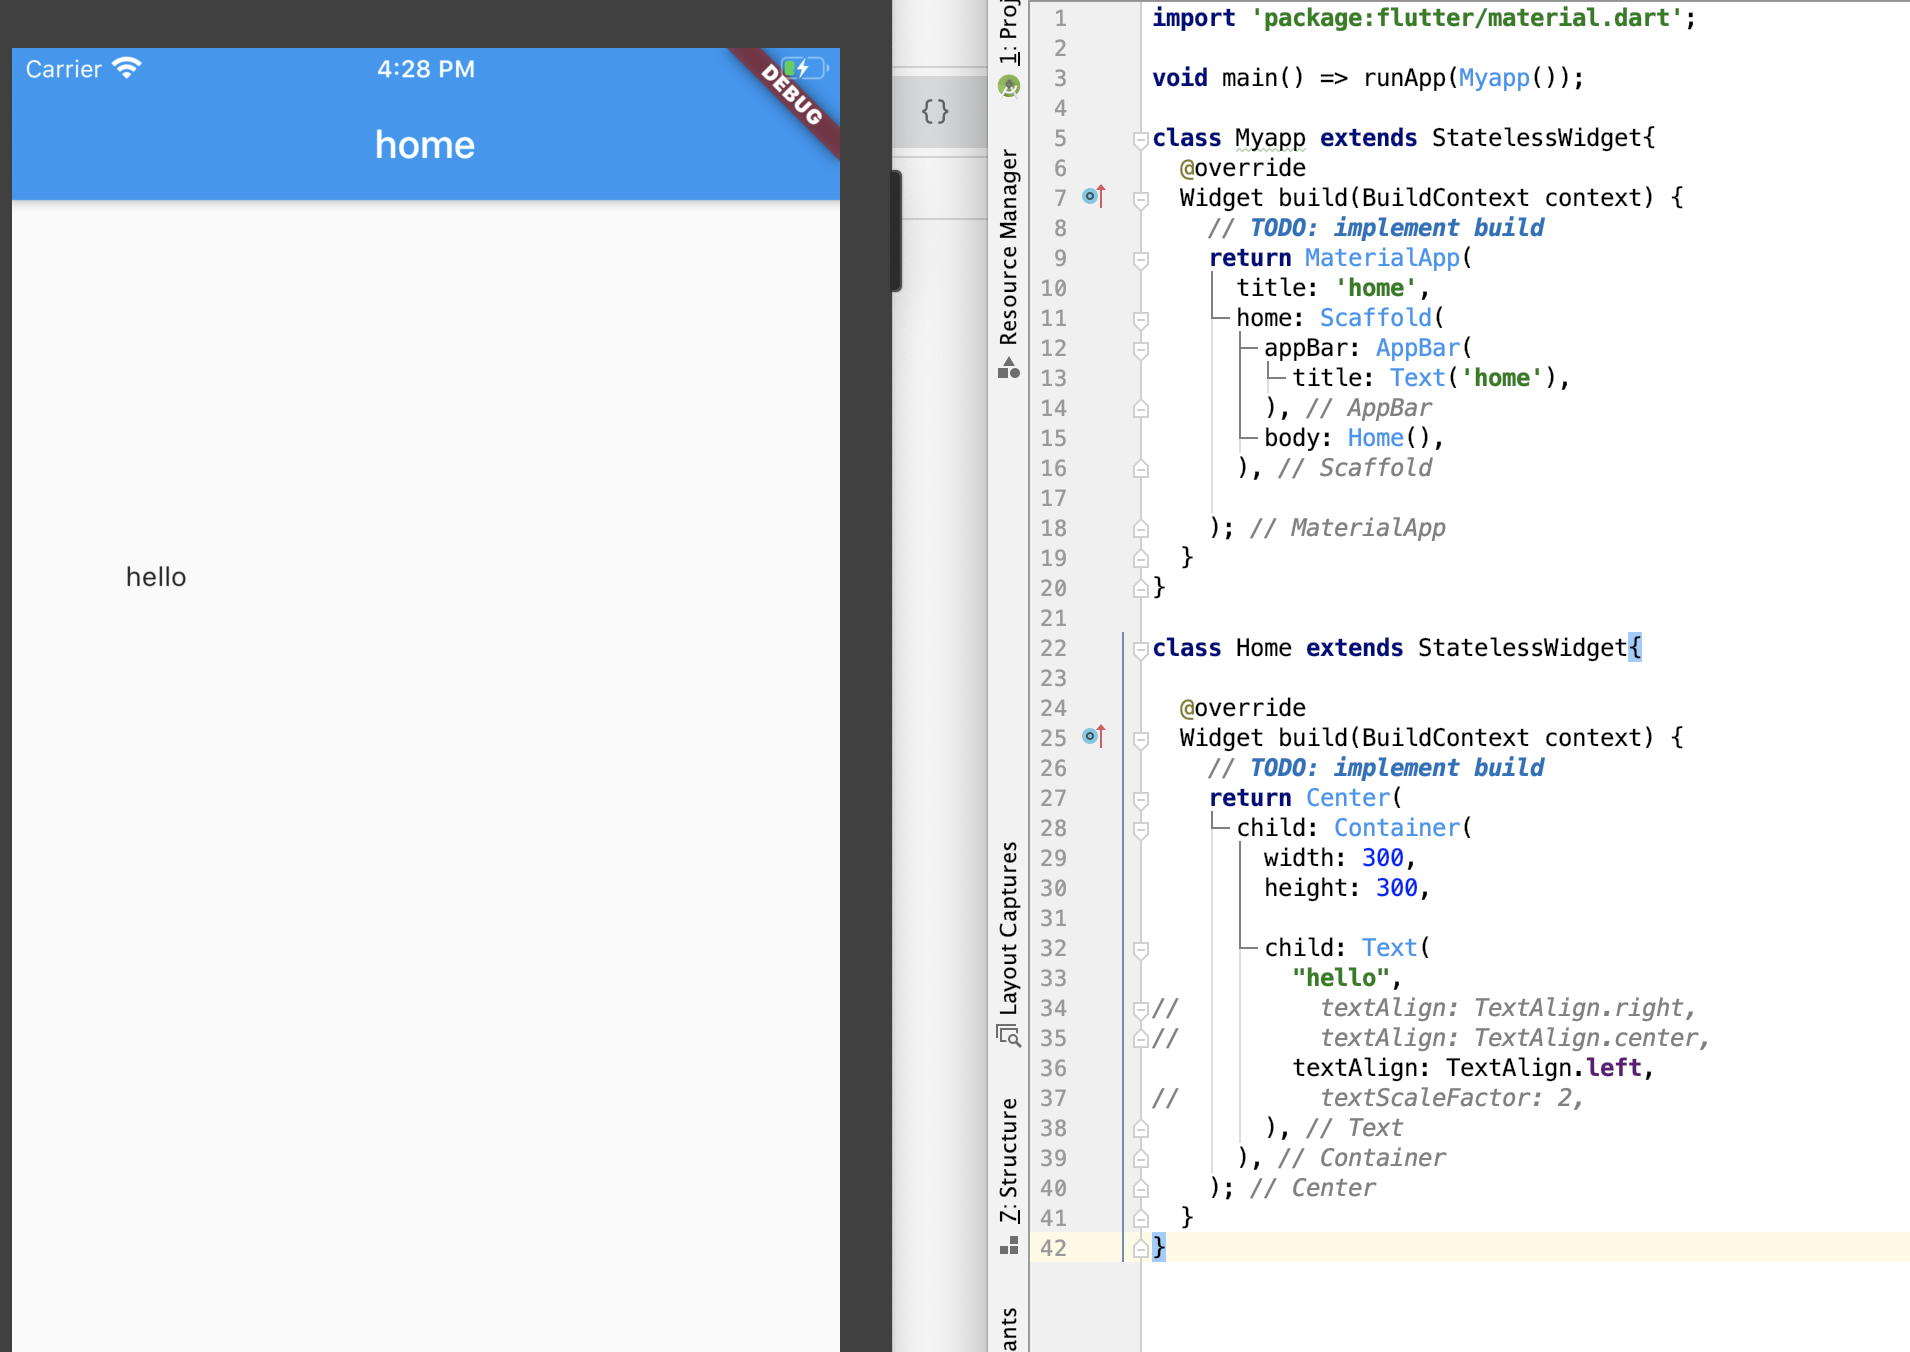1910x1352 pixels.
Task: Click the highlighted closing brace on line 42
Action: pos(1159,1247)
